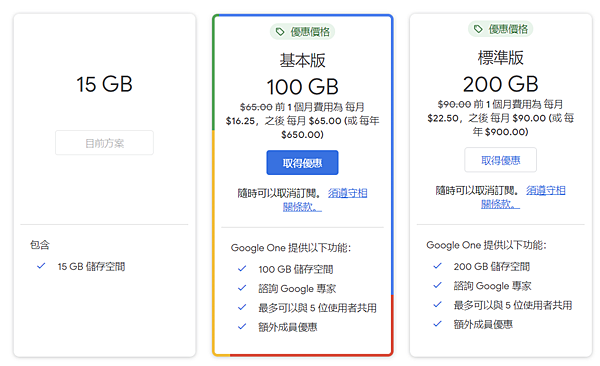This screenshot has width=600, height=366.
Task: Open the terms link in the 標準版 card
Action: coord(523,197)
